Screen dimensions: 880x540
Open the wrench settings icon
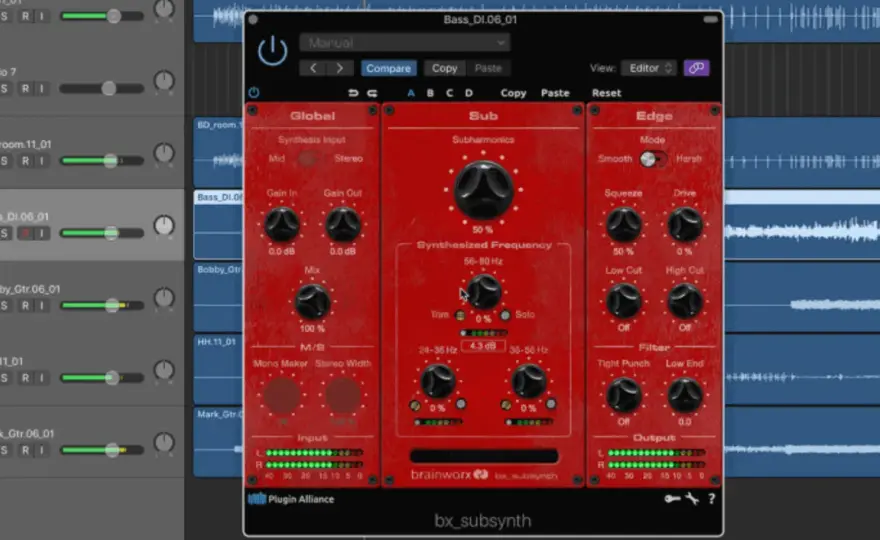click(692, 498)
